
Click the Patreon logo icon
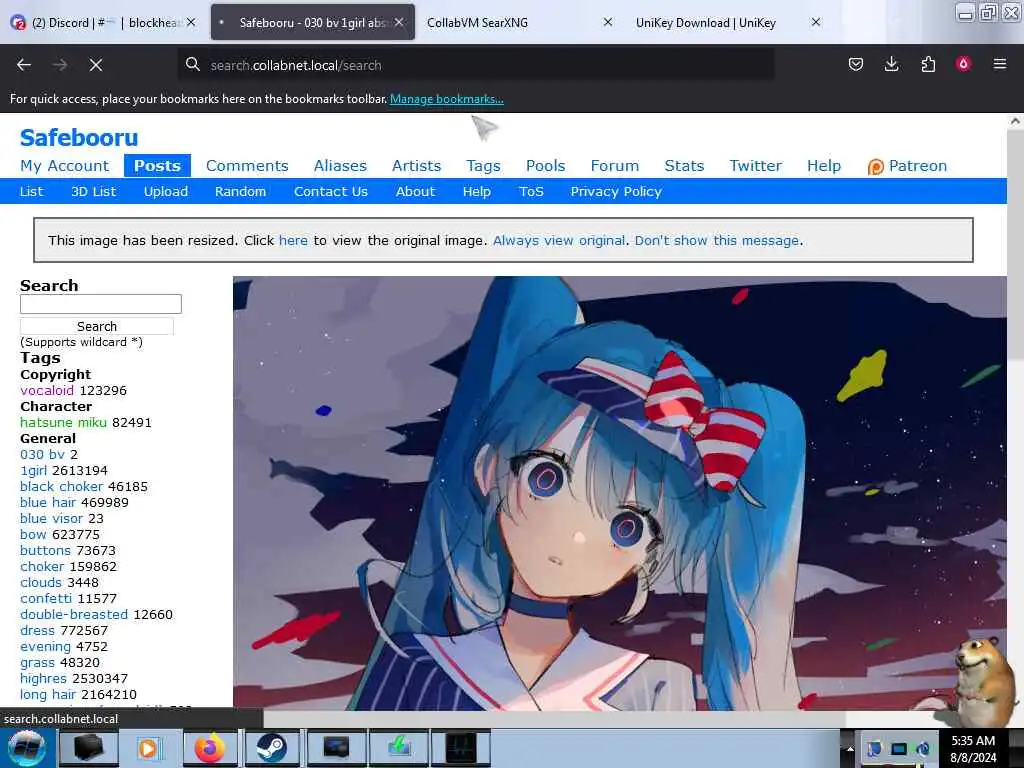(875, 167)
